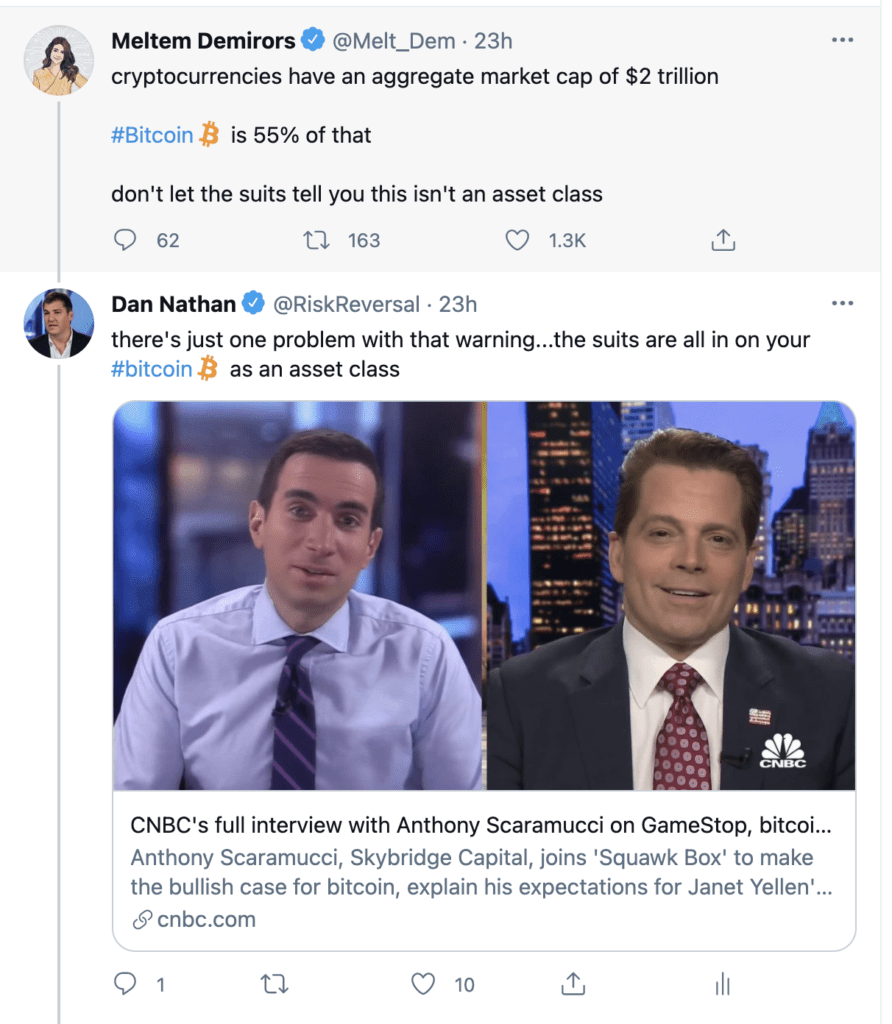The height and width of the screenshot is (1024, 892).
Task: Share Dan Nathan's tweet
Action: pos(573,985)
